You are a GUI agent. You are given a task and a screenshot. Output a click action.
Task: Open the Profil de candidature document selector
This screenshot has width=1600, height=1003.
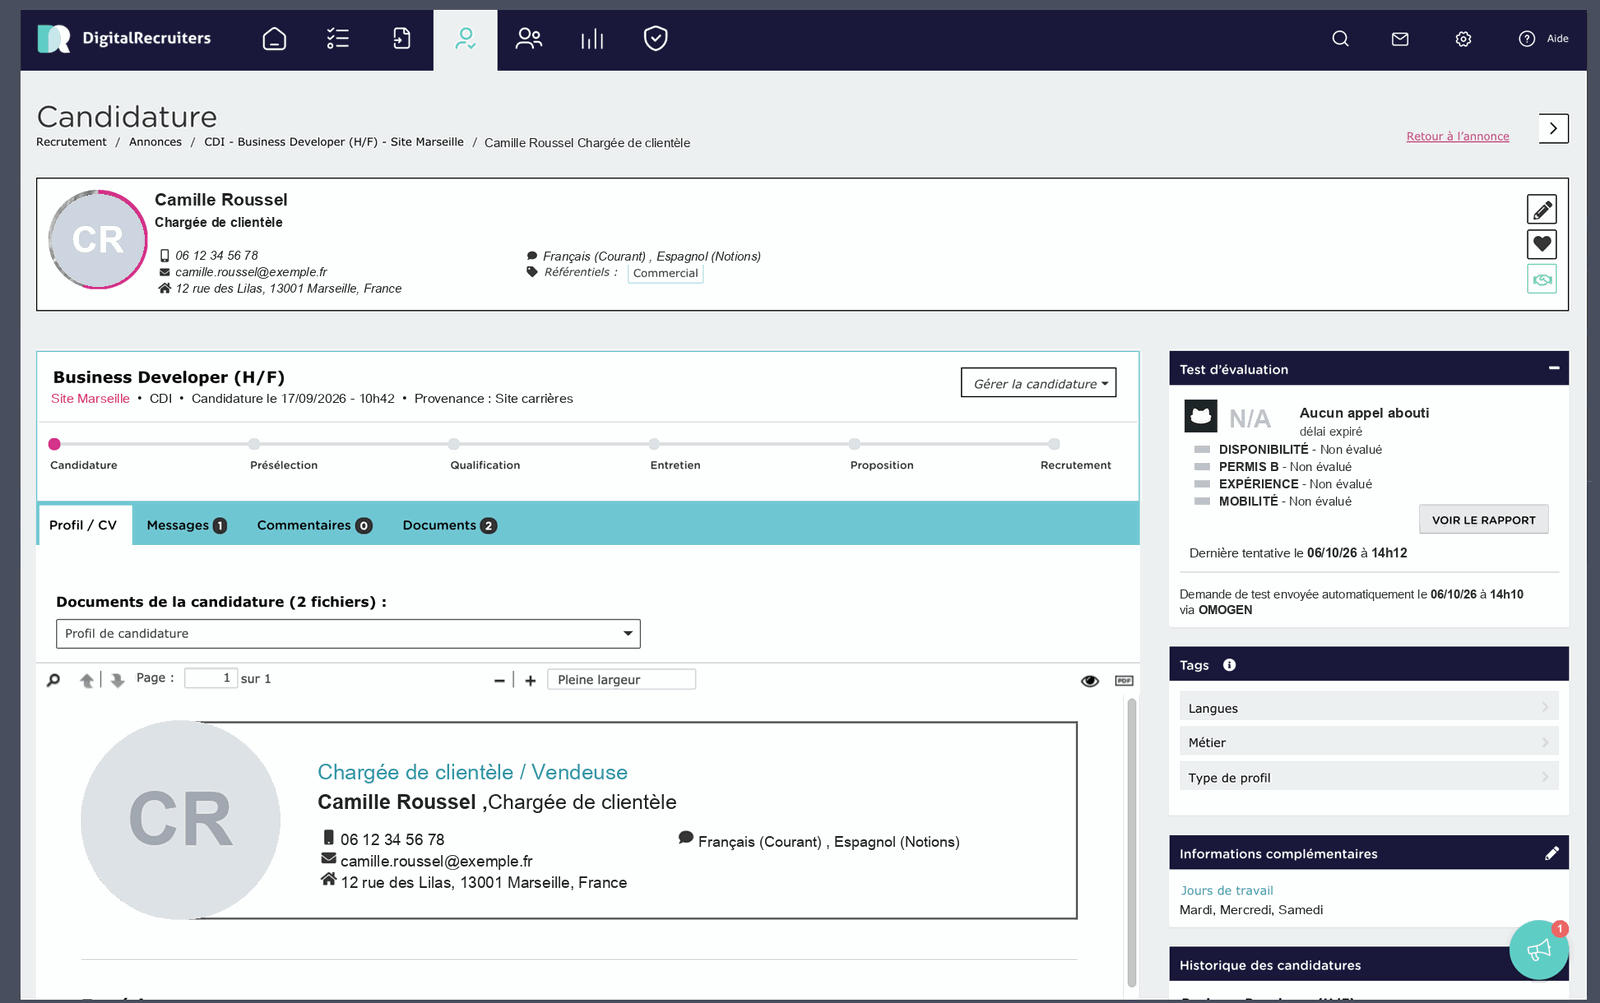348,633
